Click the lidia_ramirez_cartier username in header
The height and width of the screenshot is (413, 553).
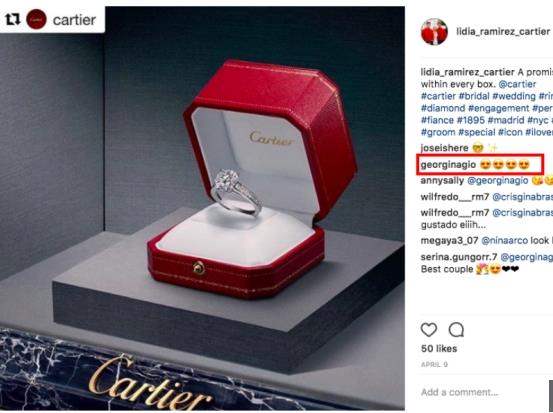pyautogui.click(x=503, y=31)
